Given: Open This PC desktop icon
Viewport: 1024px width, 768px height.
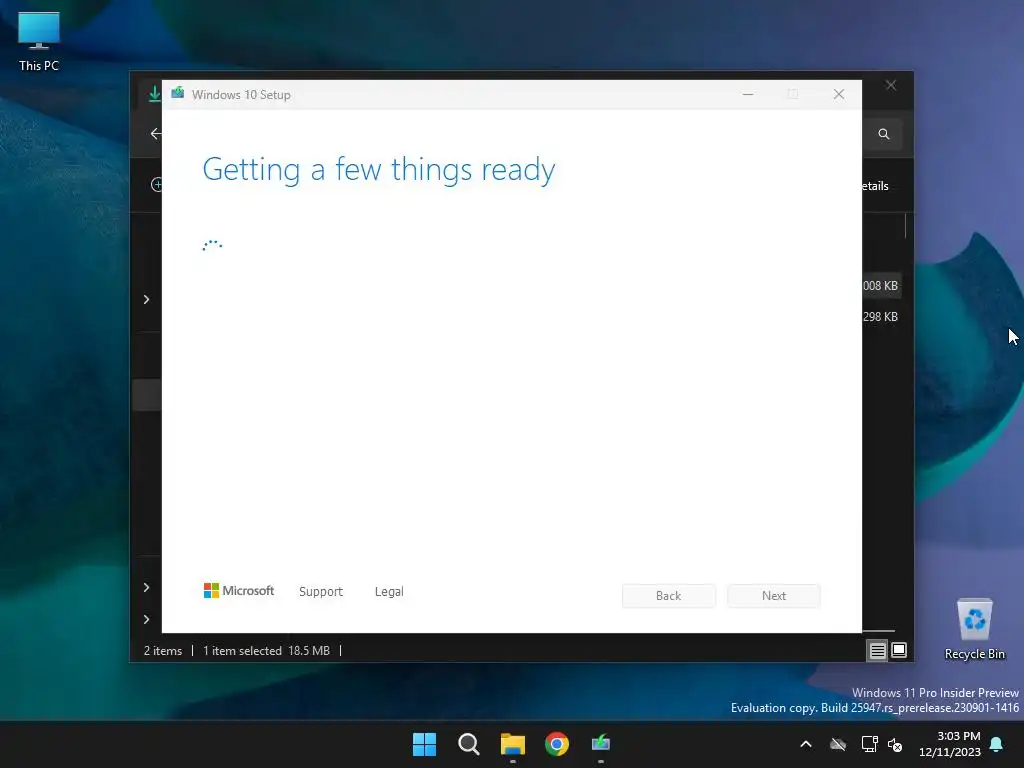Looking at the screenshot, I should [39, 41].
